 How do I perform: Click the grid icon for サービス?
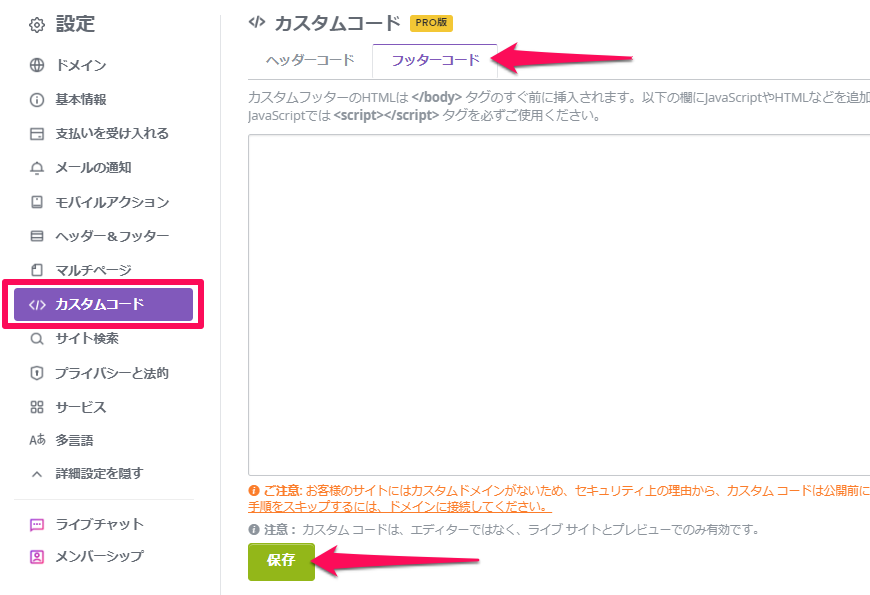tap(37, 407)
